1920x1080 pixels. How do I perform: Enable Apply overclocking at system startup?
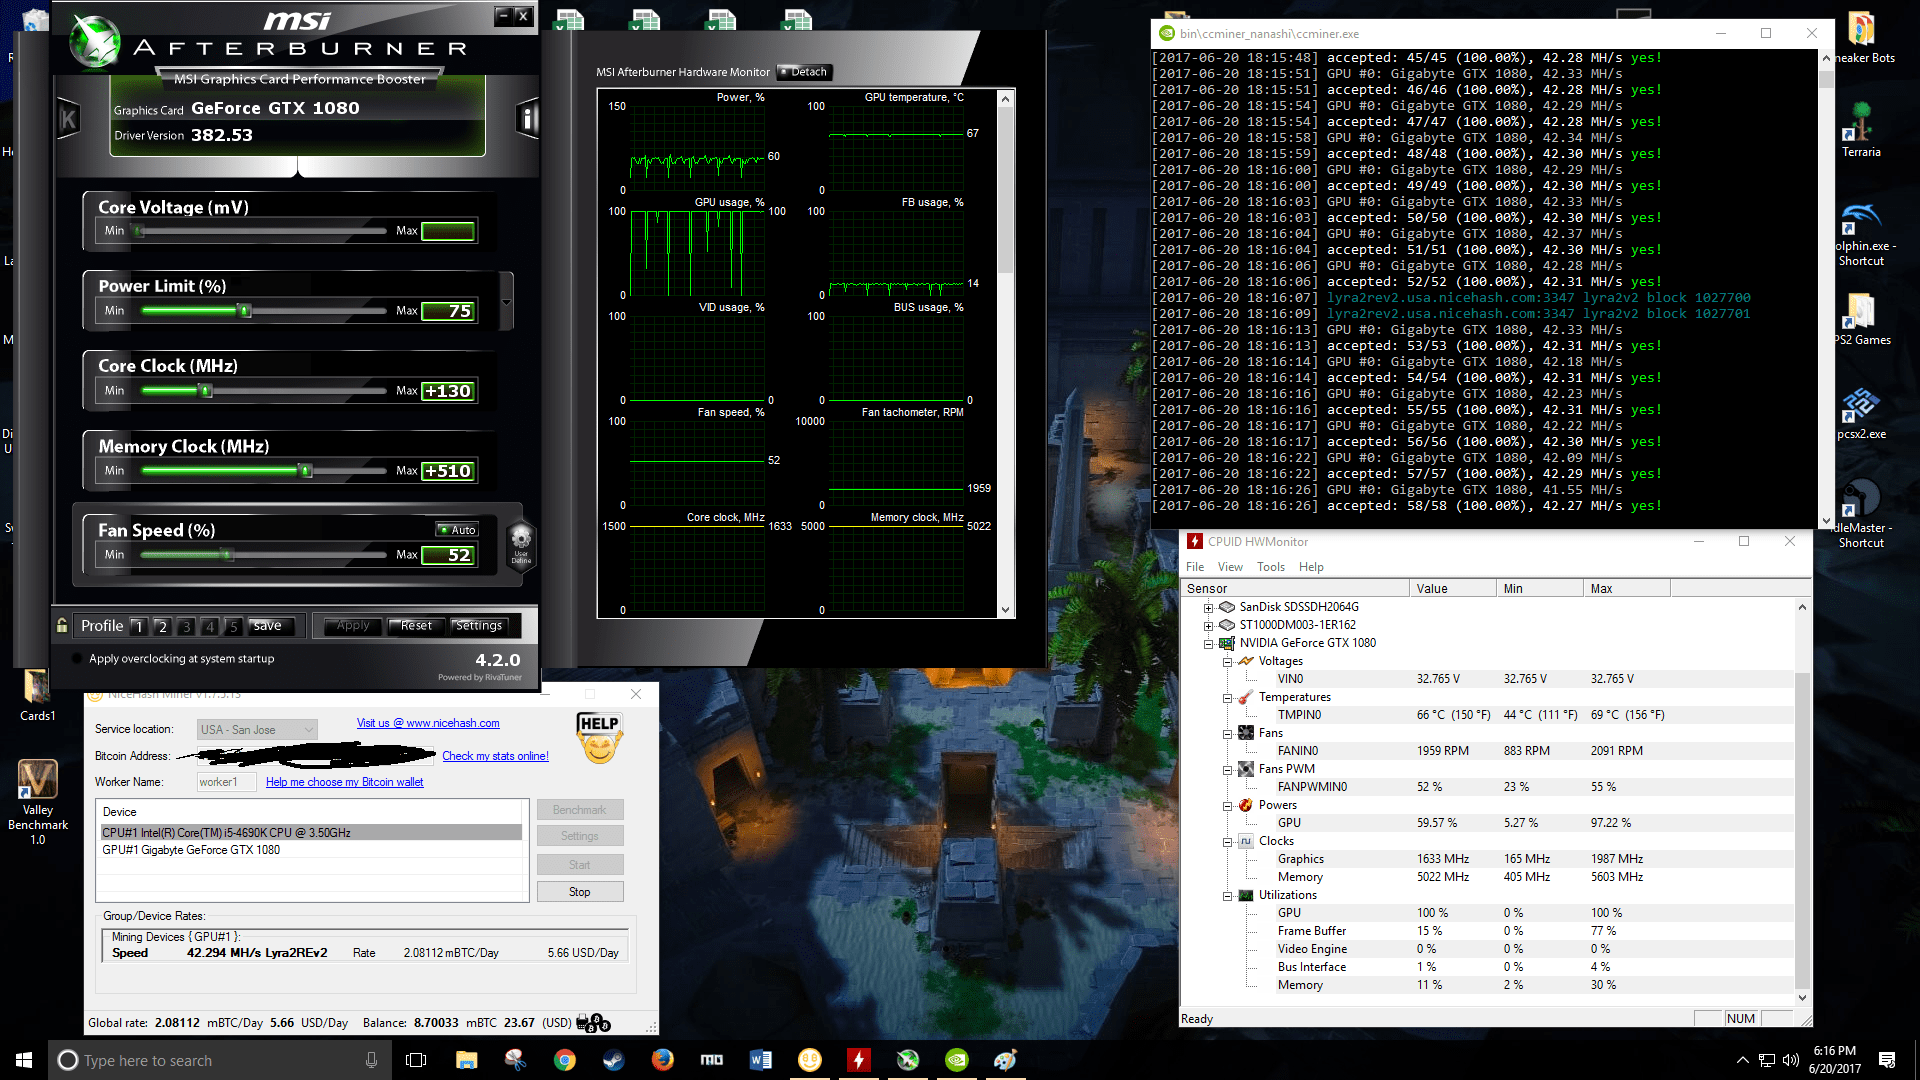77,659
